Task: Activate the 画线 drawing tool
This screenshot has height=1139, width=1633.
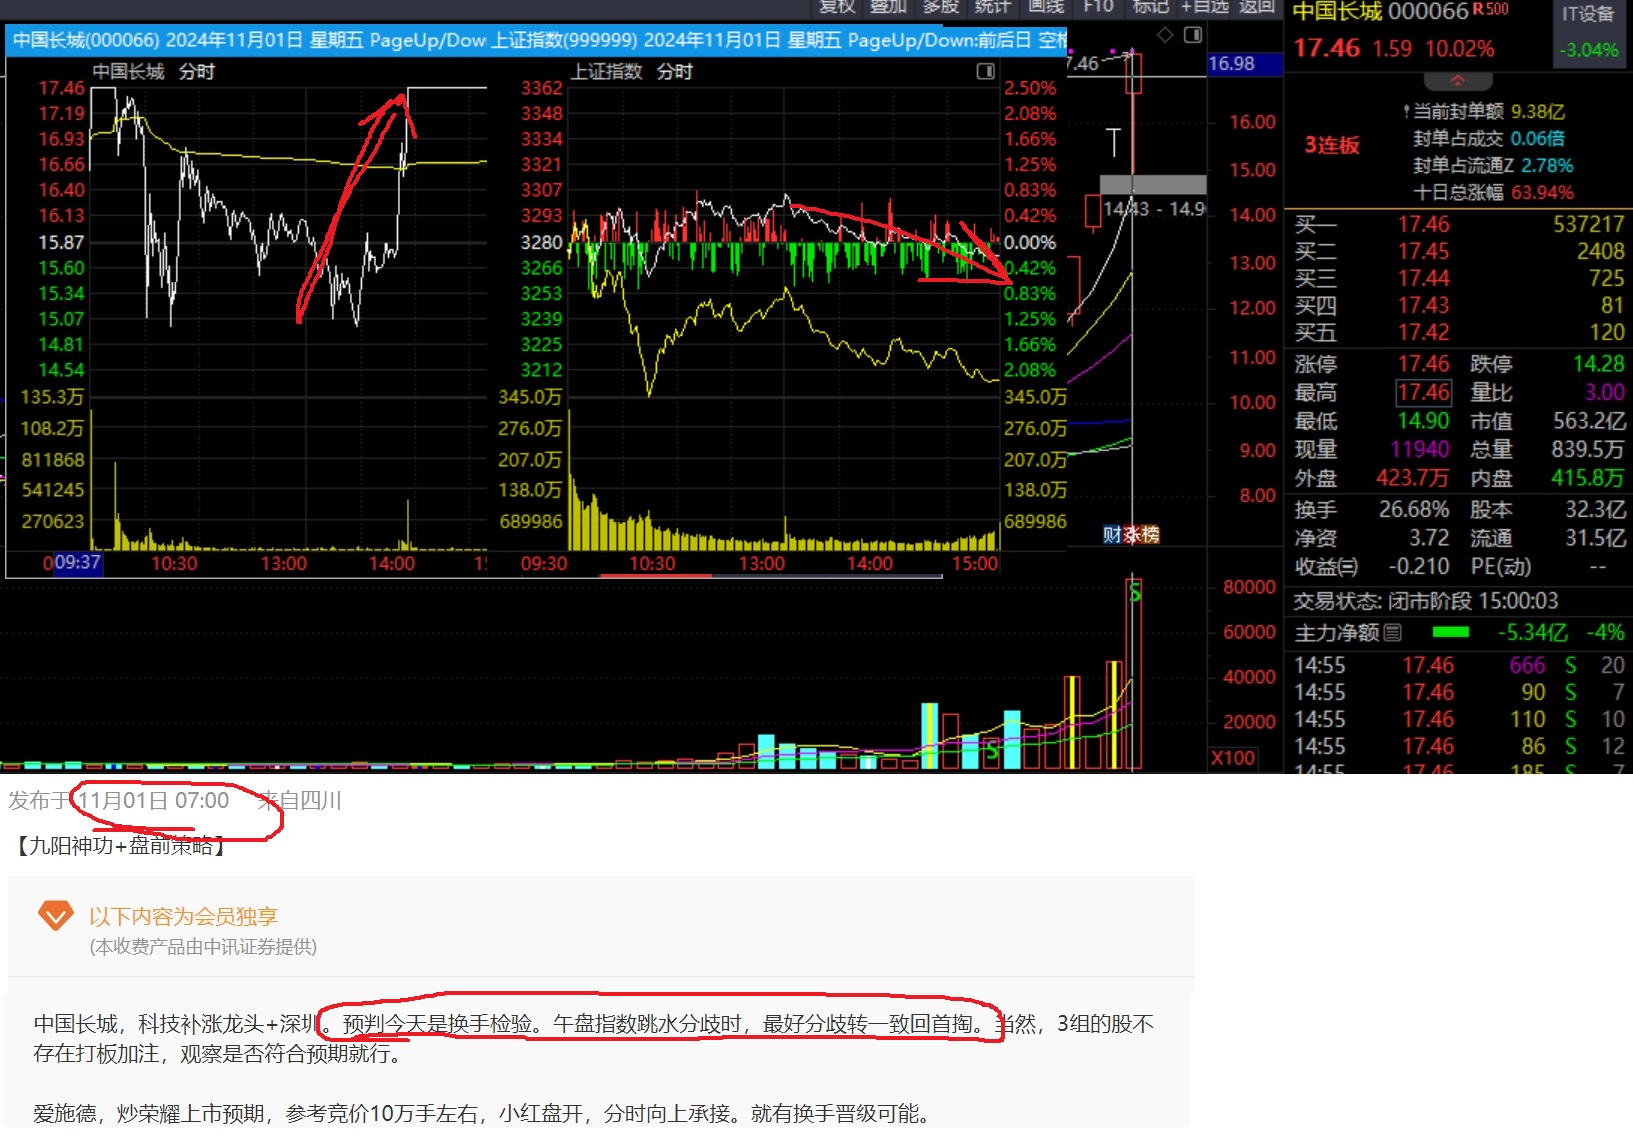Action: coord(1046,6)
